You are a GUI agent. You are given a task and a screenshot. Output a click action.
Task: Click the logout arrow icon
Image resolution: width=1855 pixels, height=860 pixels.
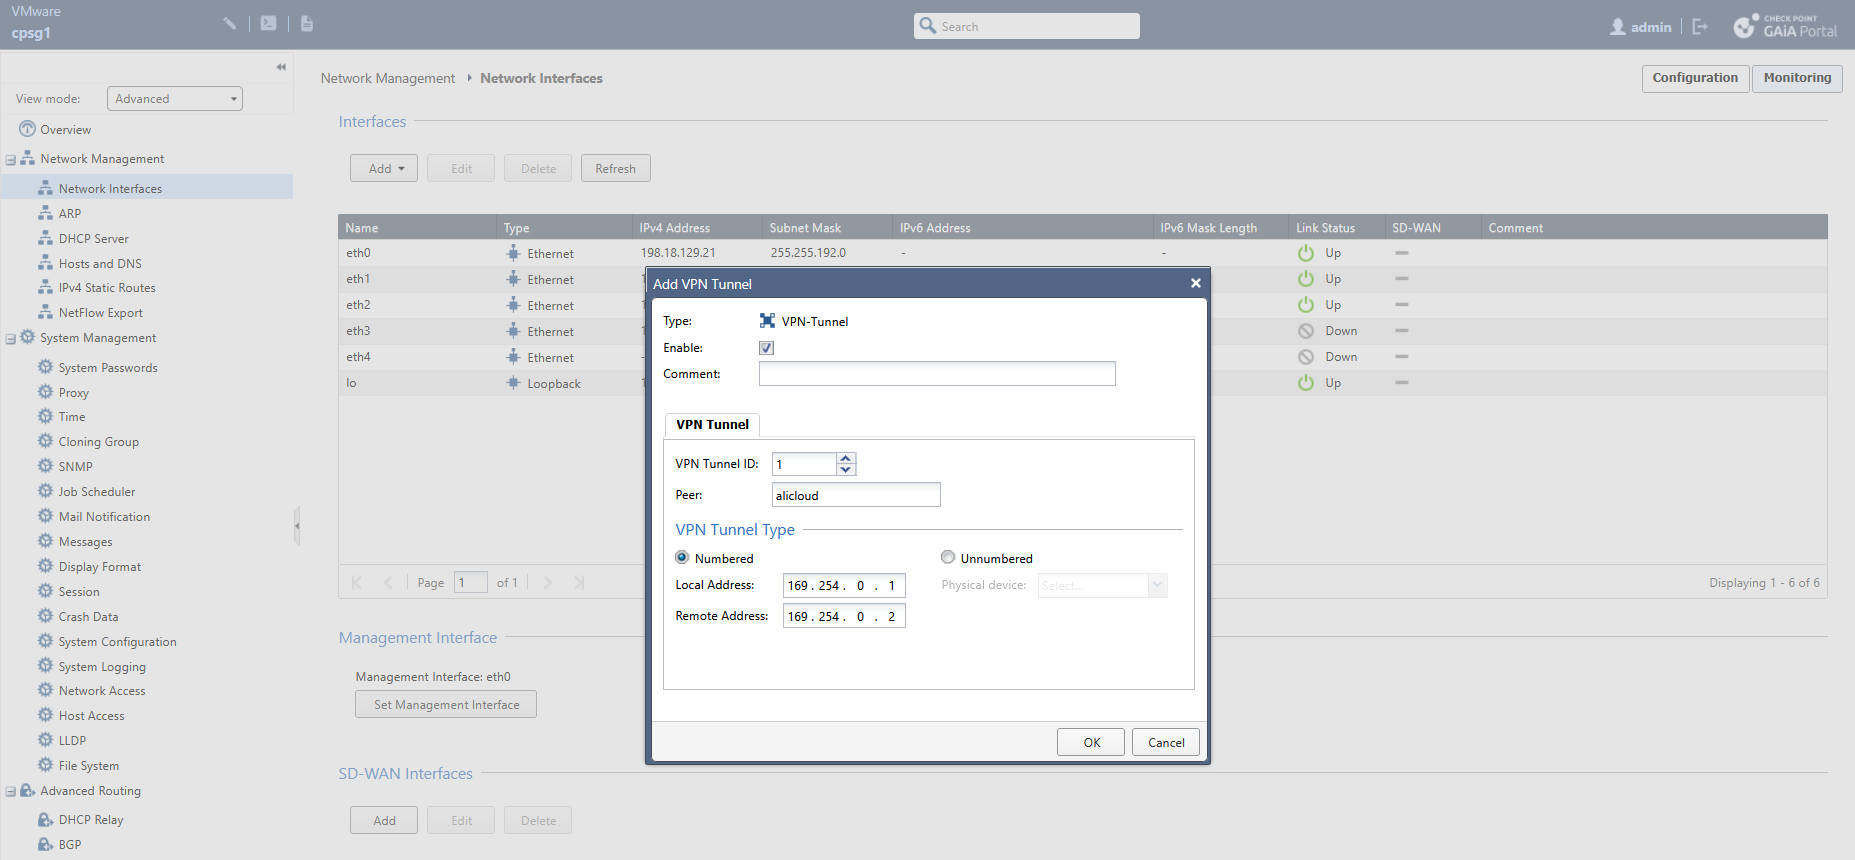(1700, 27)
